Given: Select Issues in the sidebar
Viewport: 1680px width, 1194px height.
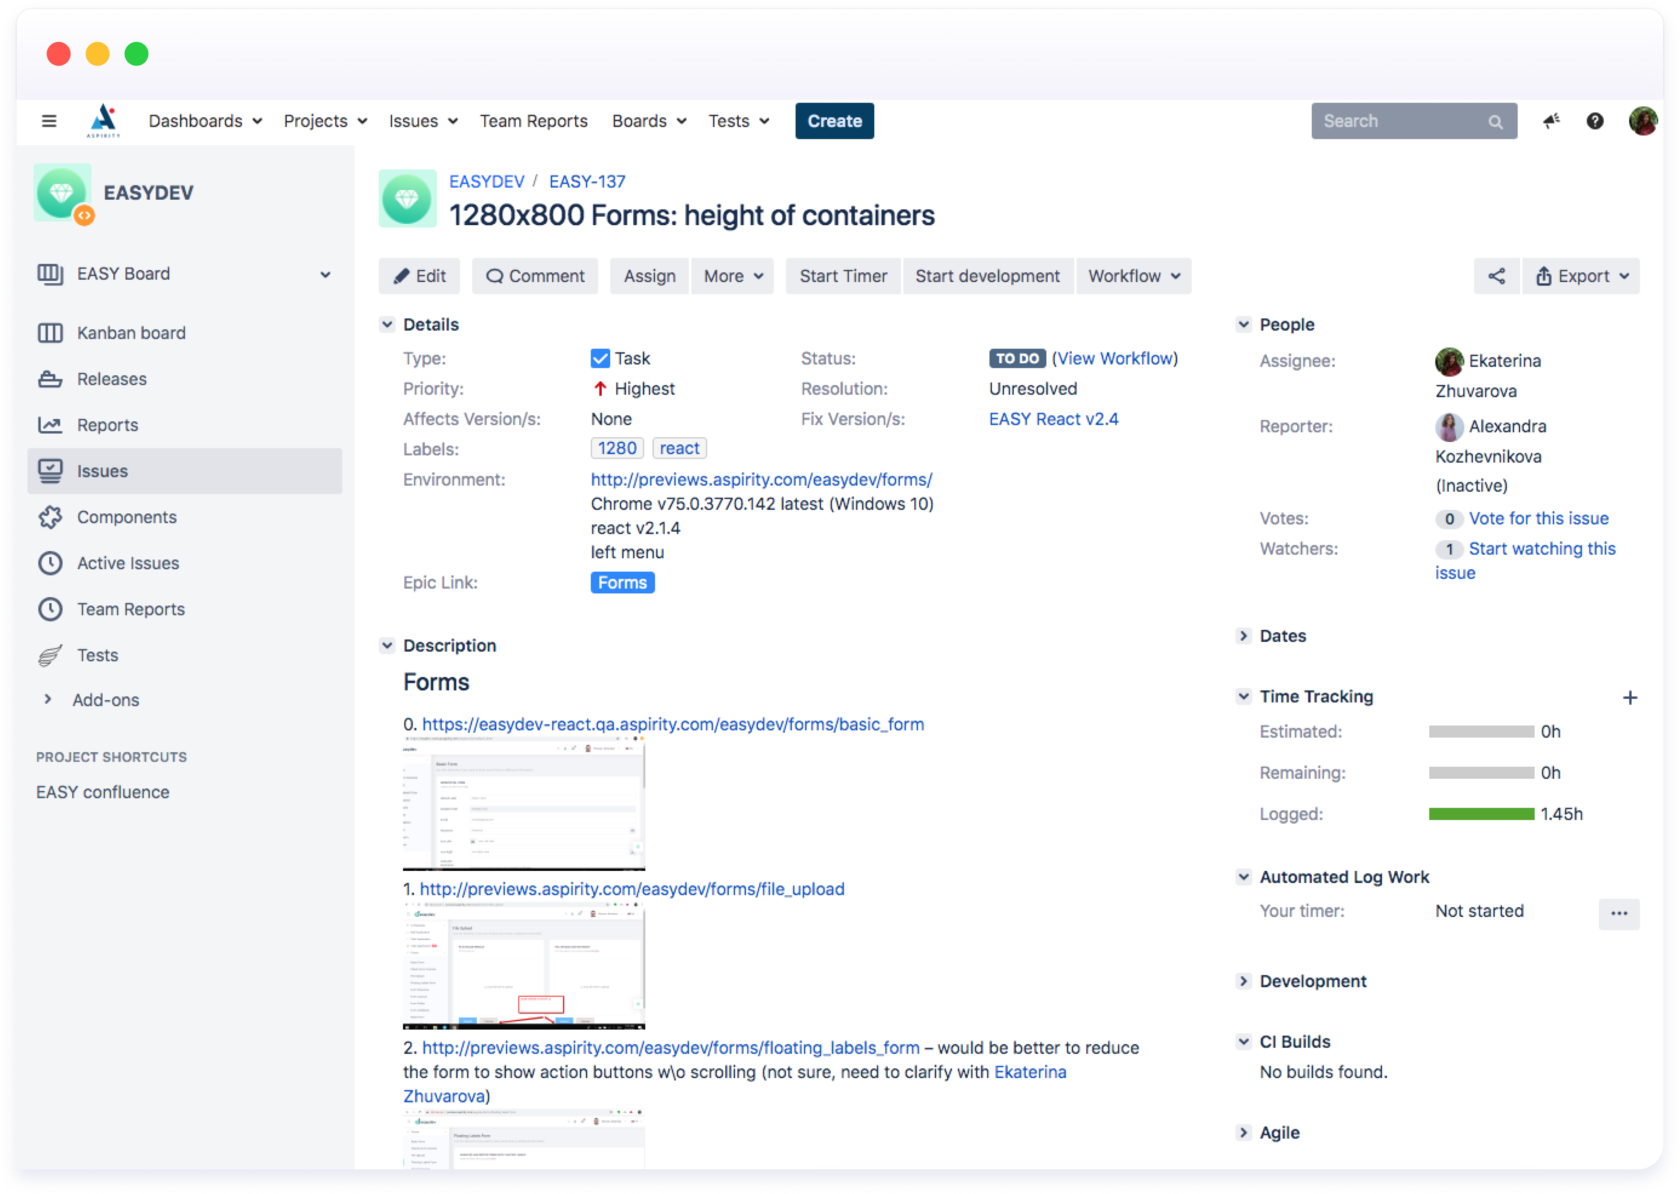Looking at the screenshot, I should point(185,471).
